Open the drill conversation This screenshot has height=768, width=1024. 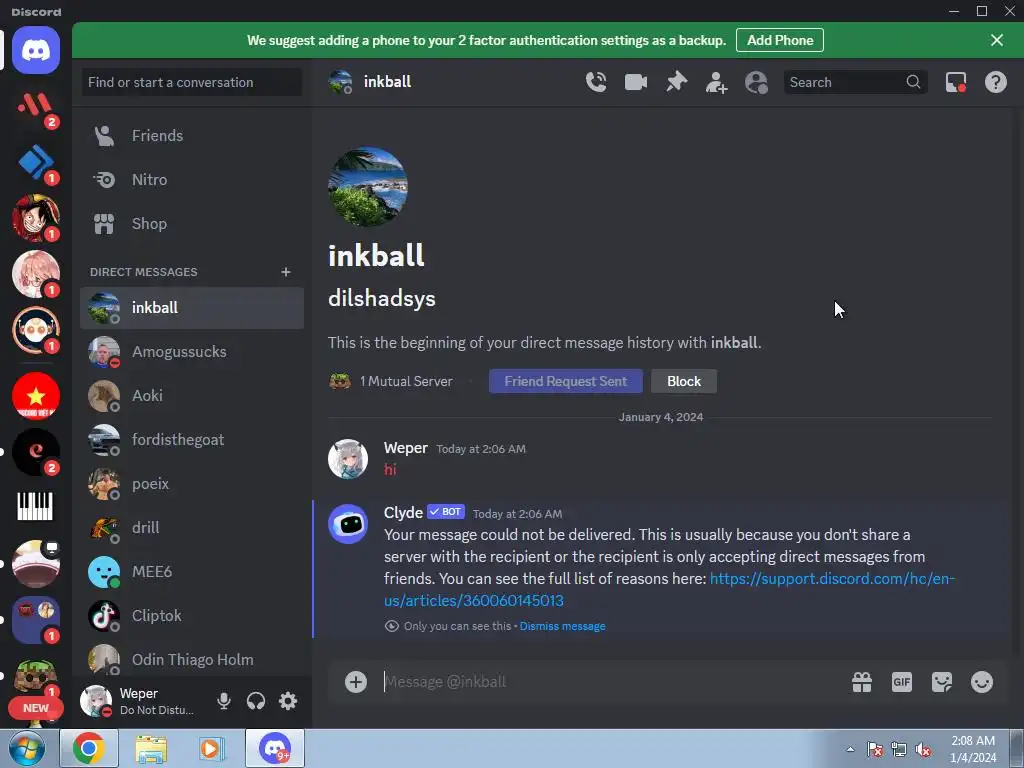tap(192, 528)
